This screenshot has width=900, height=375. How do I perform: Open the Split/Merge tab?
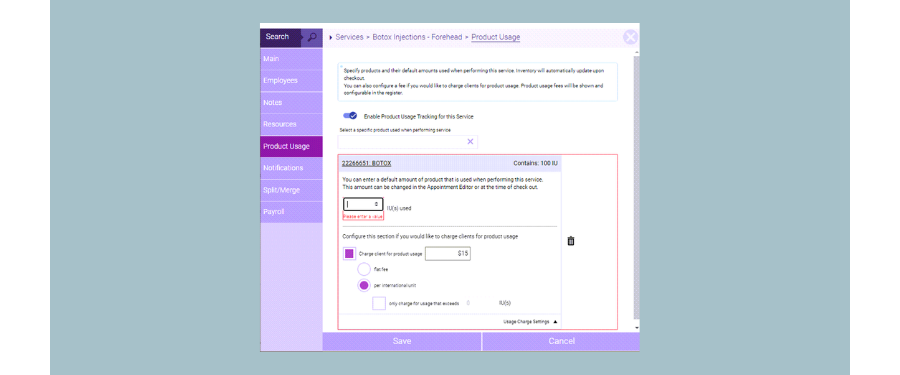coord(291,190)
